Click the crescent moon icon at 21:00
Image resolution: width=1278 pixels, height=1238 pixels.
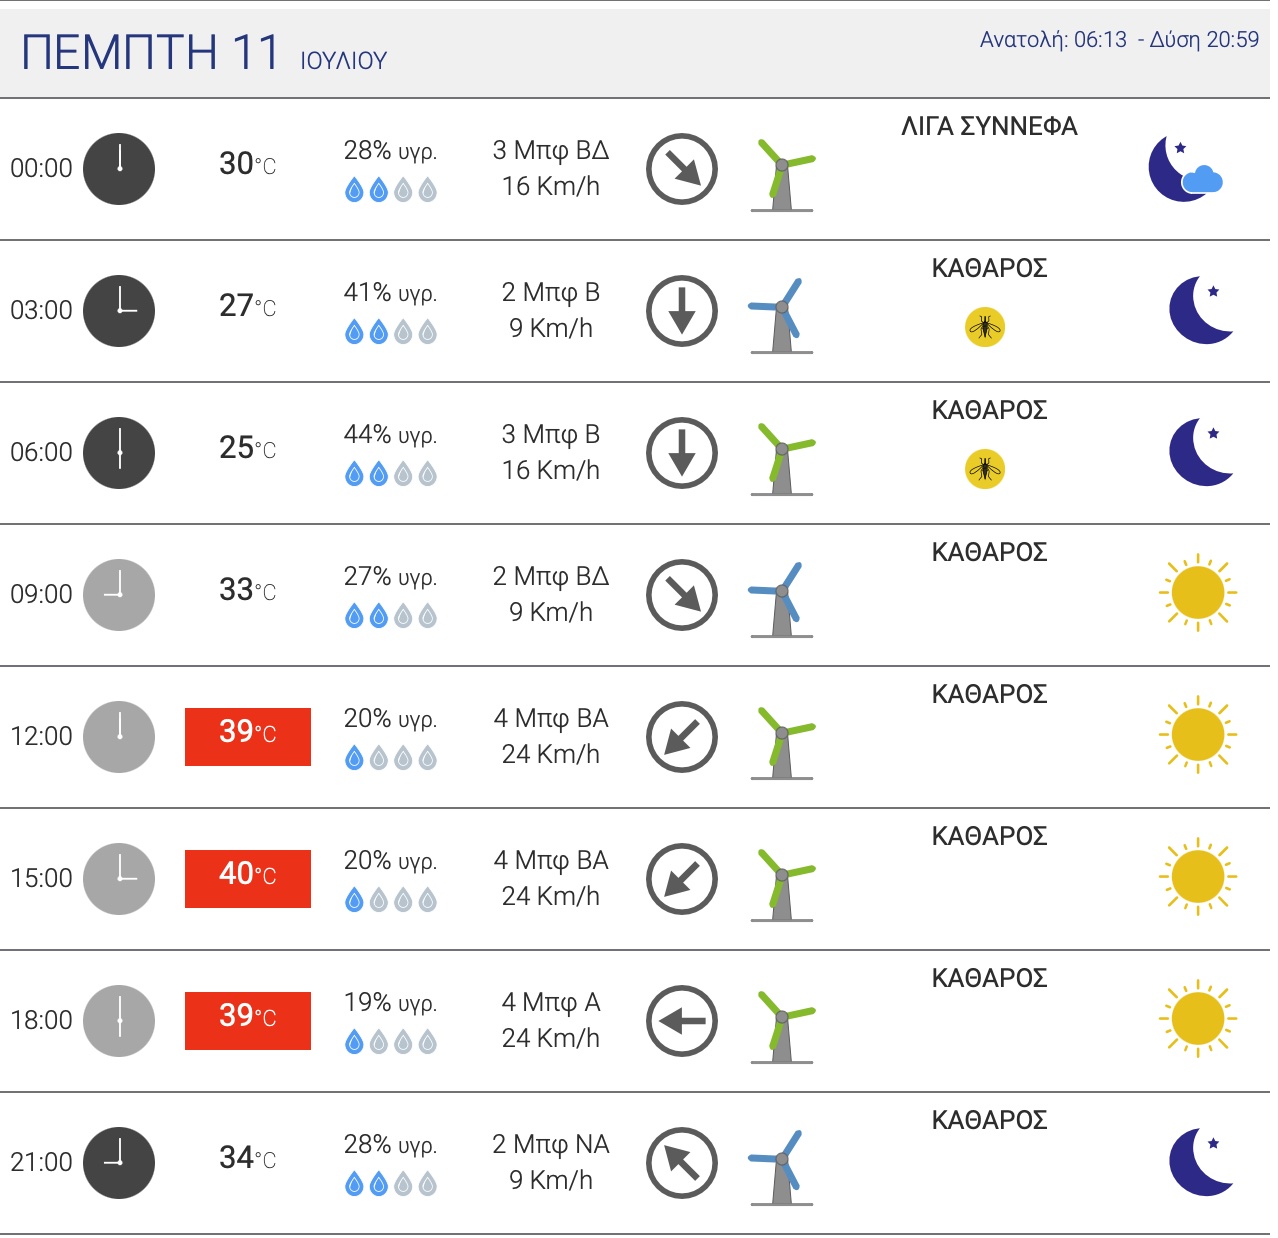point(1200,1162)
